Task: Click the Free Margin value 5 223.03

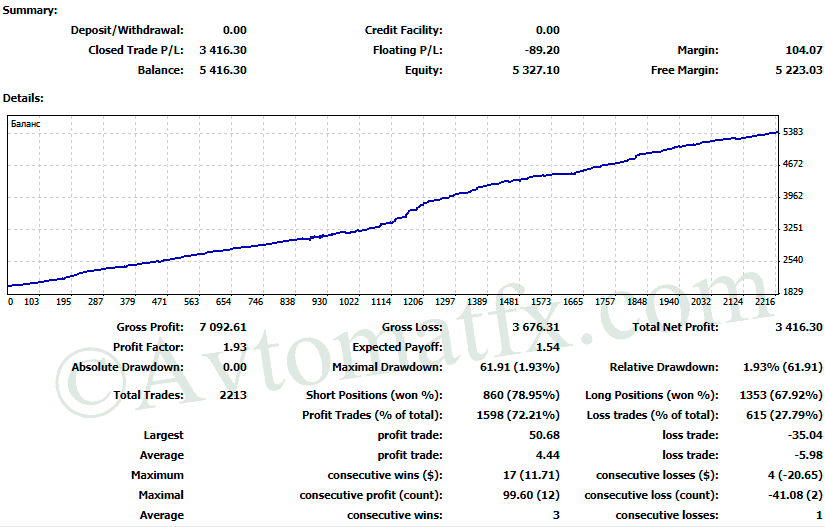Action: click(798, 70)
